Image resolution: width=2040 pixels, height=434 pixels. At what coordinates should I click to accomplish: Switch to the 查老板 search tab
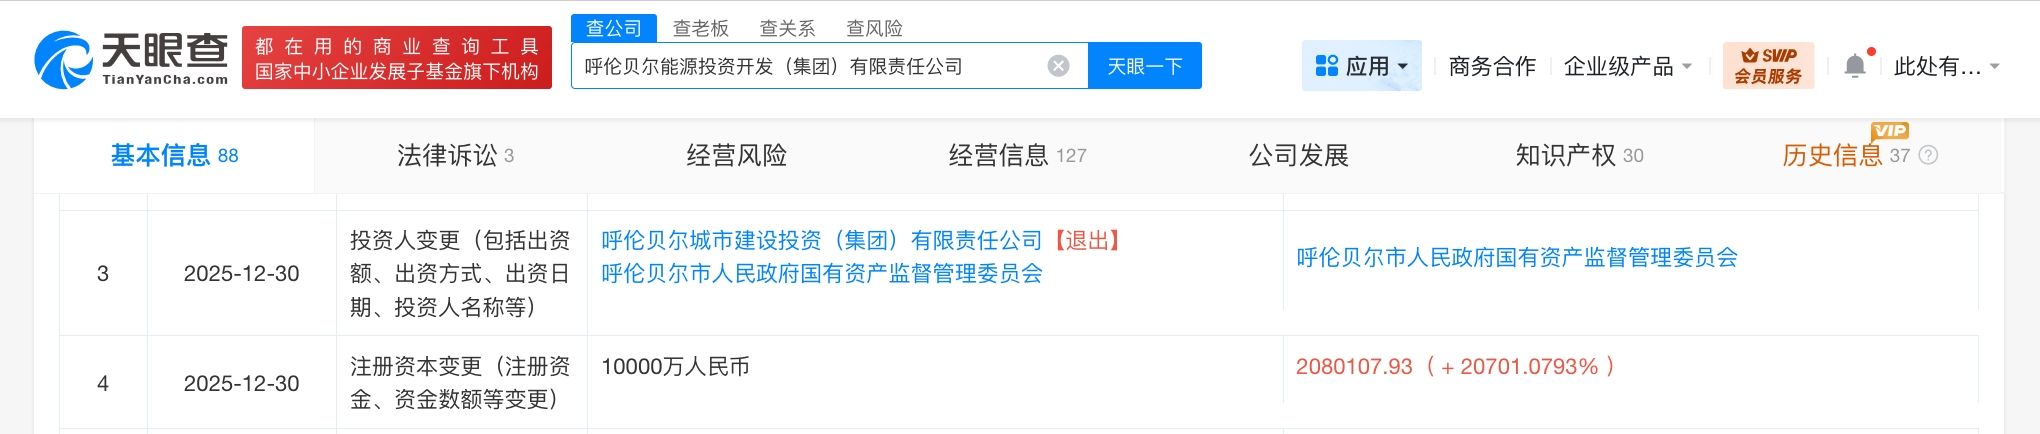tap(700, 28)
